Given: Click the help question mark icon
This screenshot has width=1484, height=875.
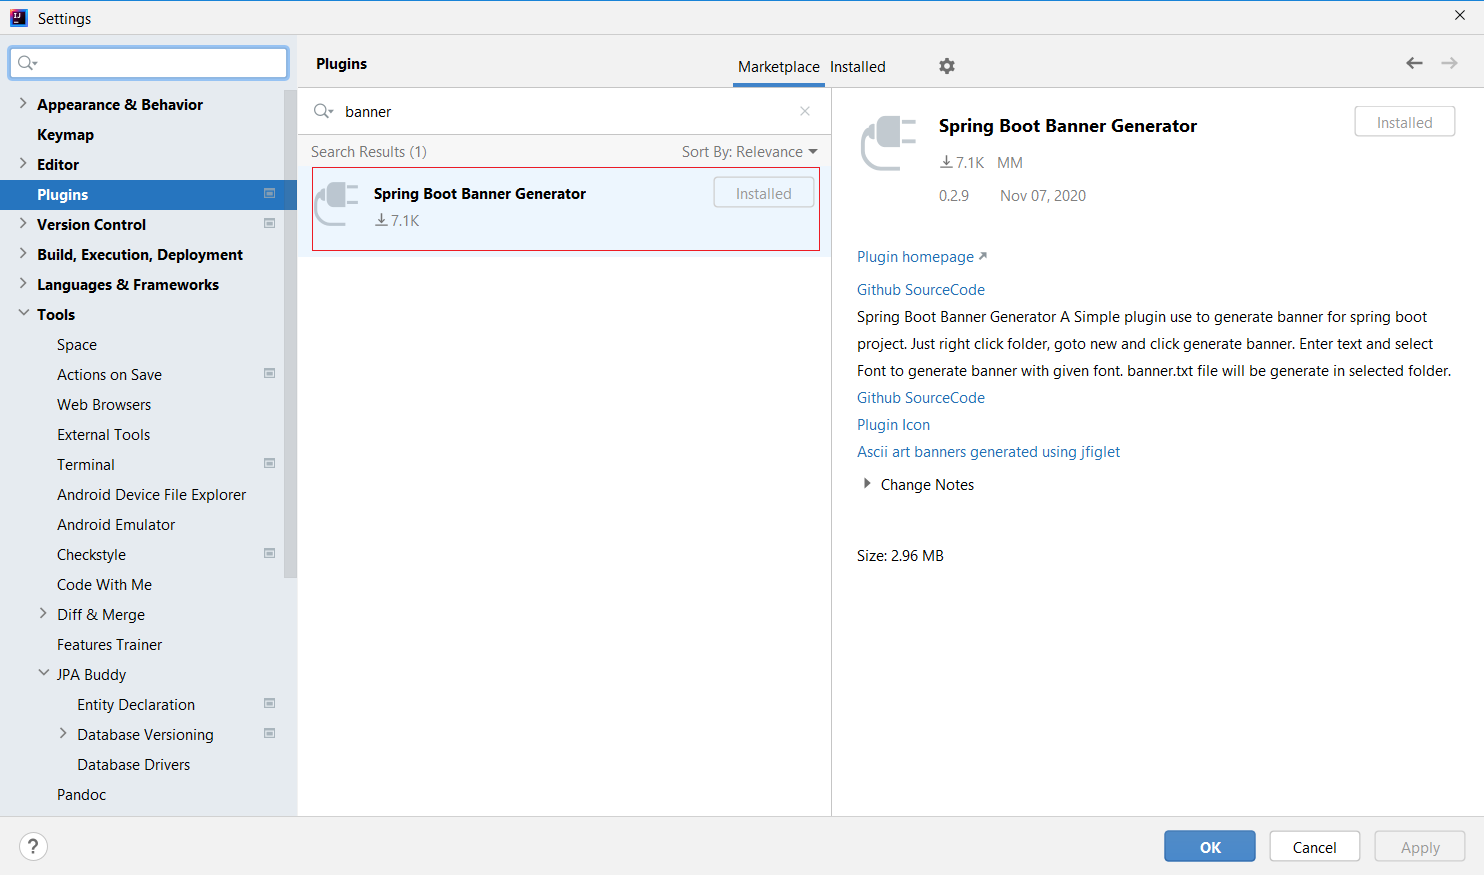Looking at the screenshot, I should [33, 846].
